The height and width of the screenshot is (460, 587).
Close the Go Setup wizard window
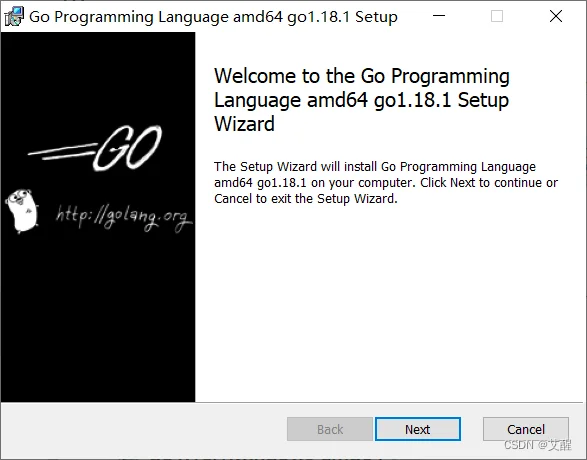click(x=556, y=16)
